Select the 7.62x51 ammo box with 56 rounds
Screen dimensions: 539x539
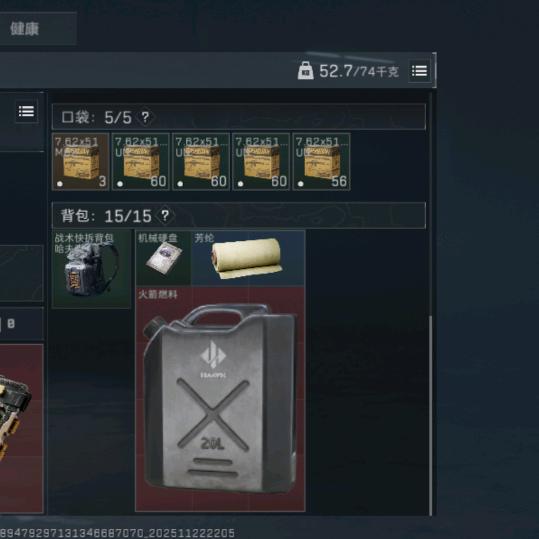pos(321,162)
